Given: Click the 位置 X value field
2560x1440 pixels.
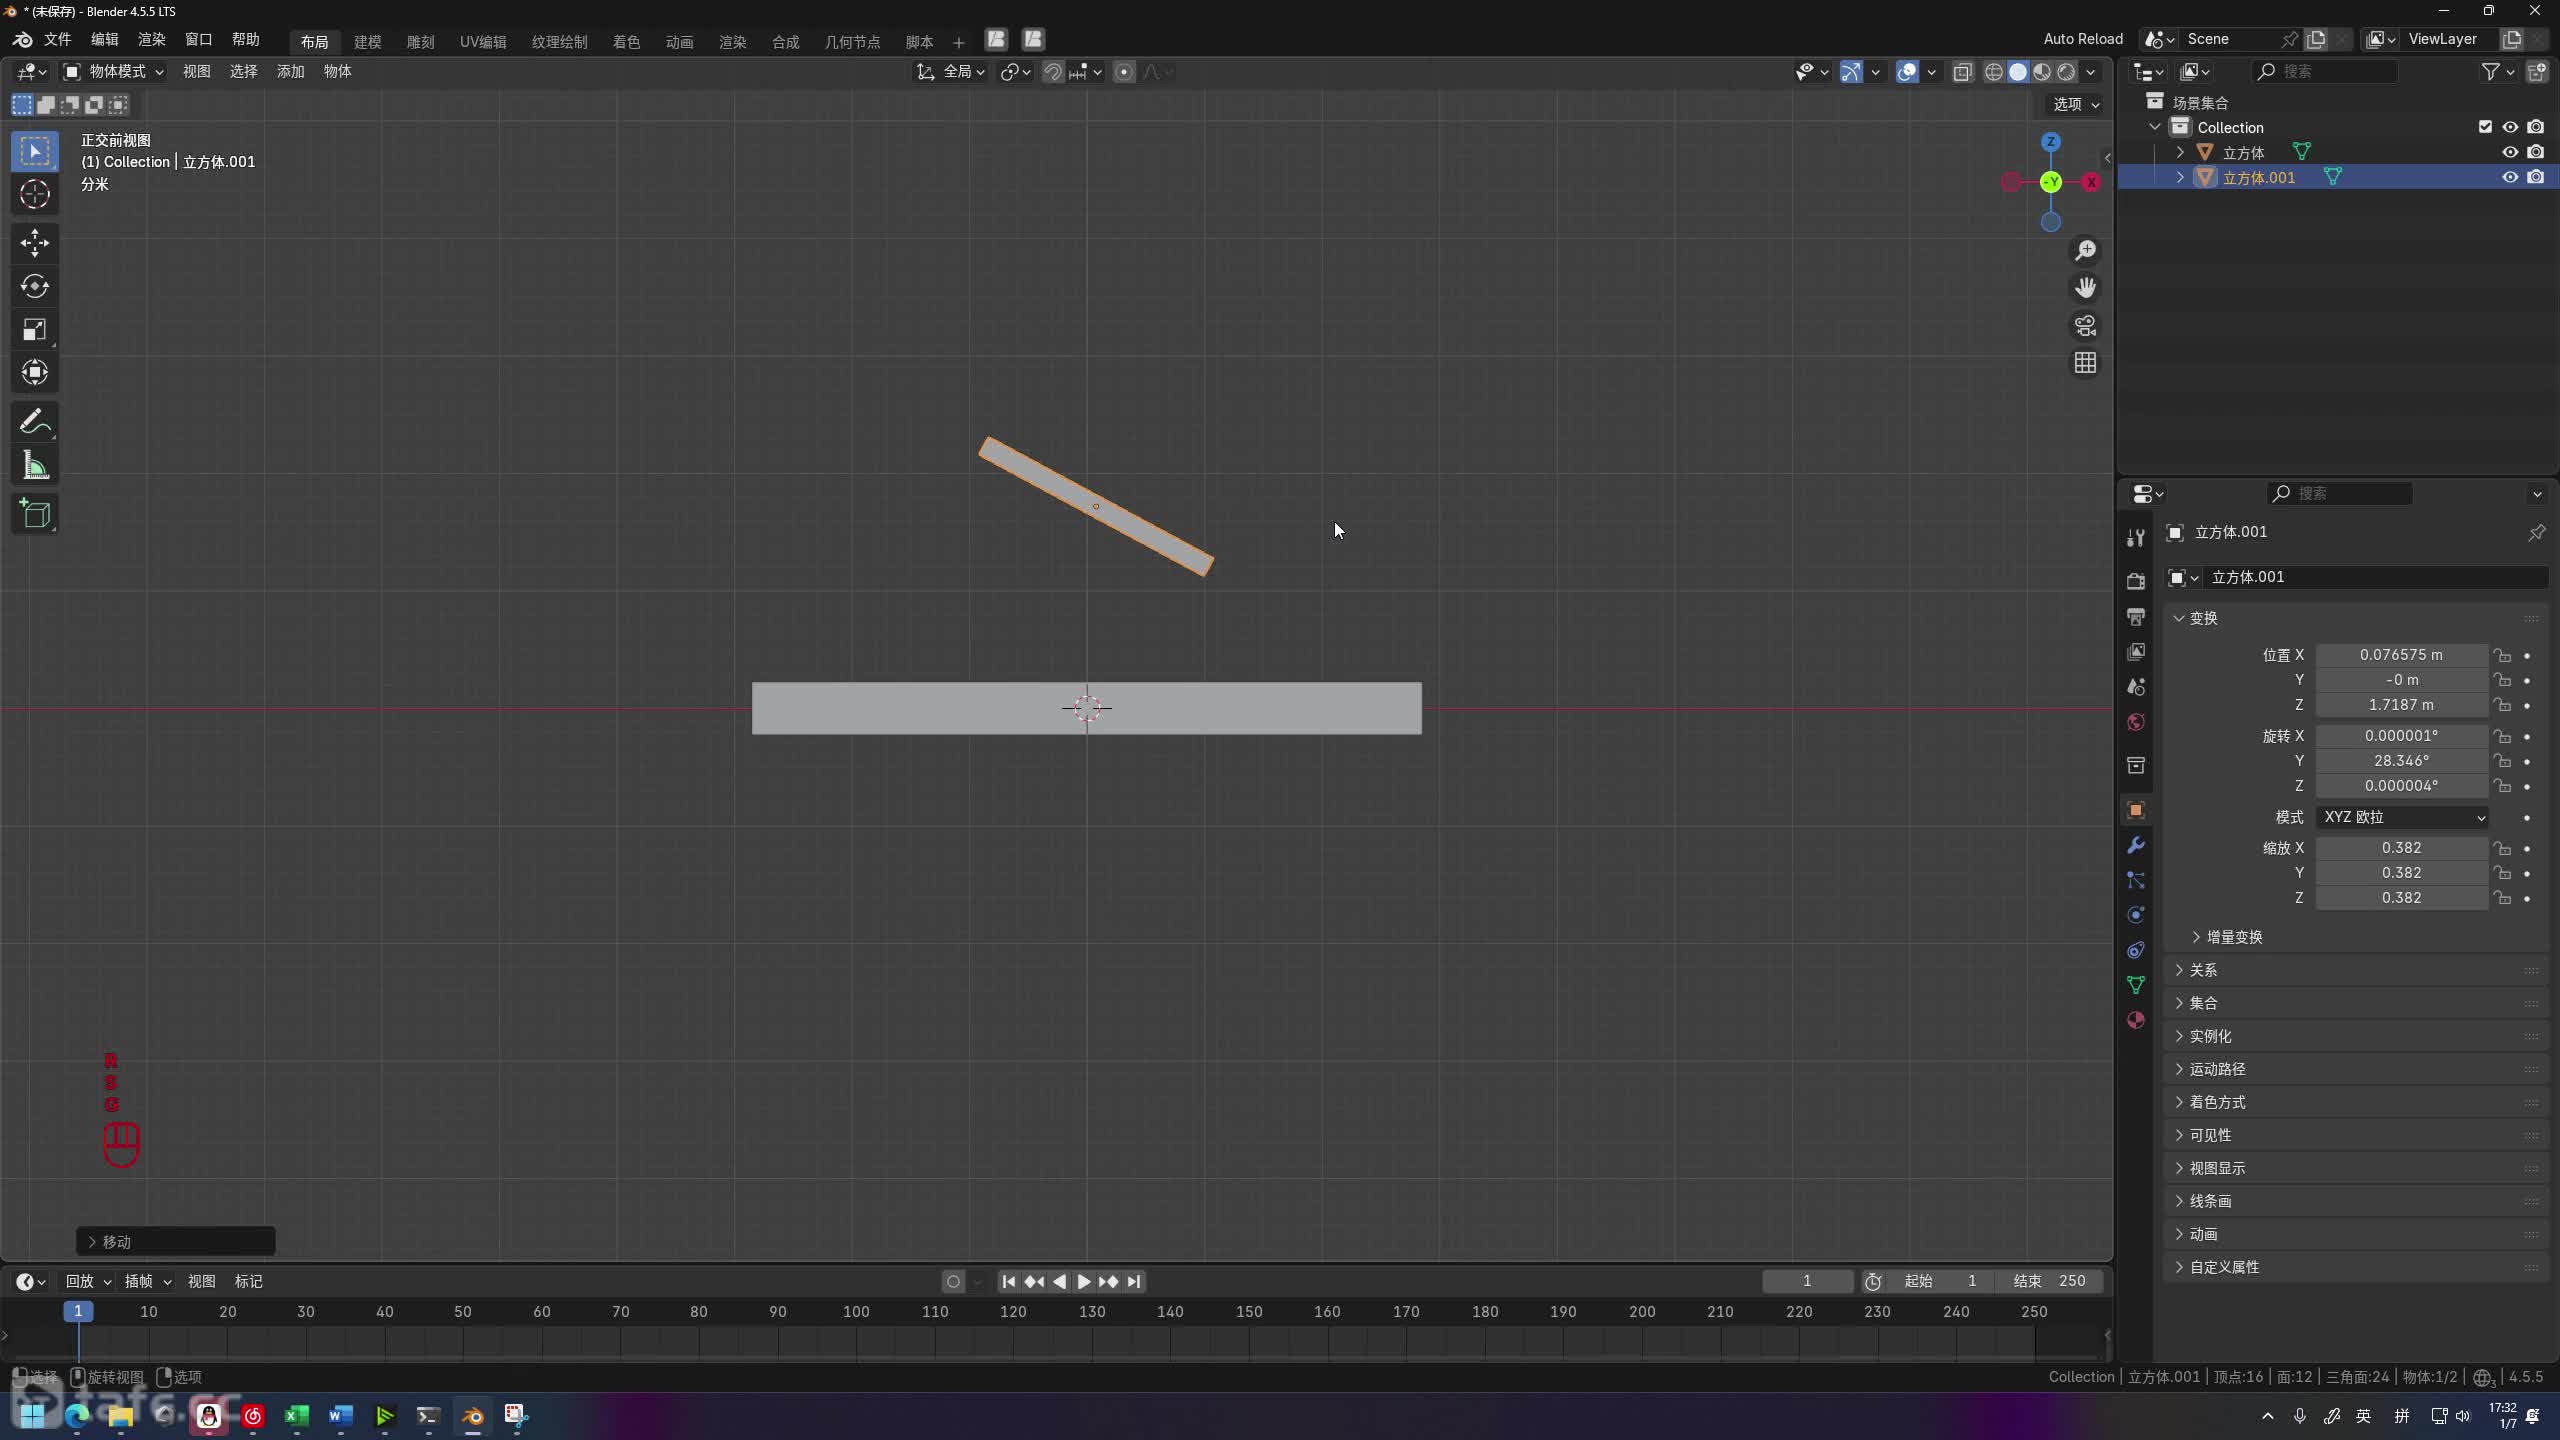Looking at the screenshot, I should point(2401,655).
